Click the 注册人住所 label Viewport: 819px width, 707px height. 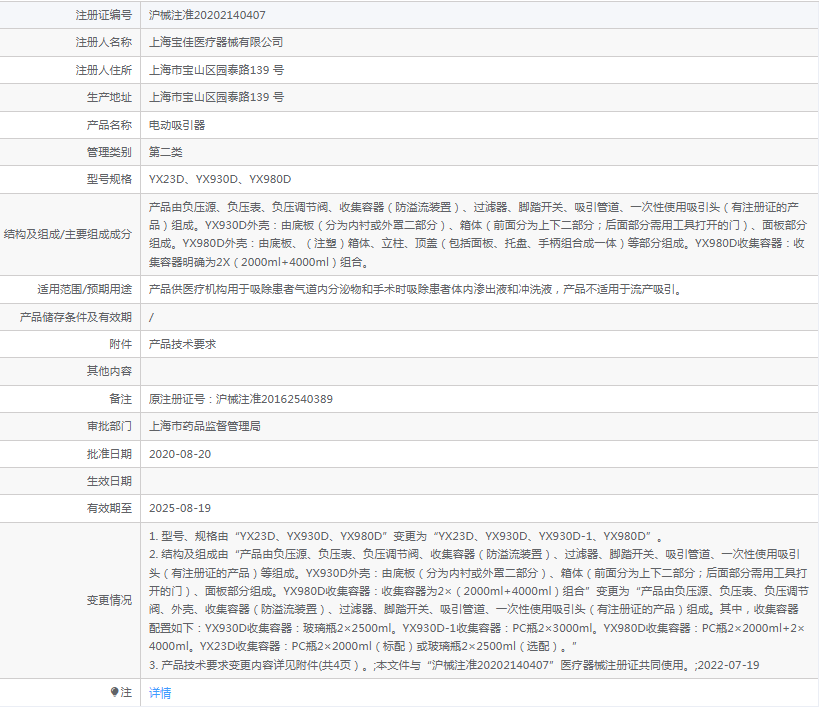point(103,70)
